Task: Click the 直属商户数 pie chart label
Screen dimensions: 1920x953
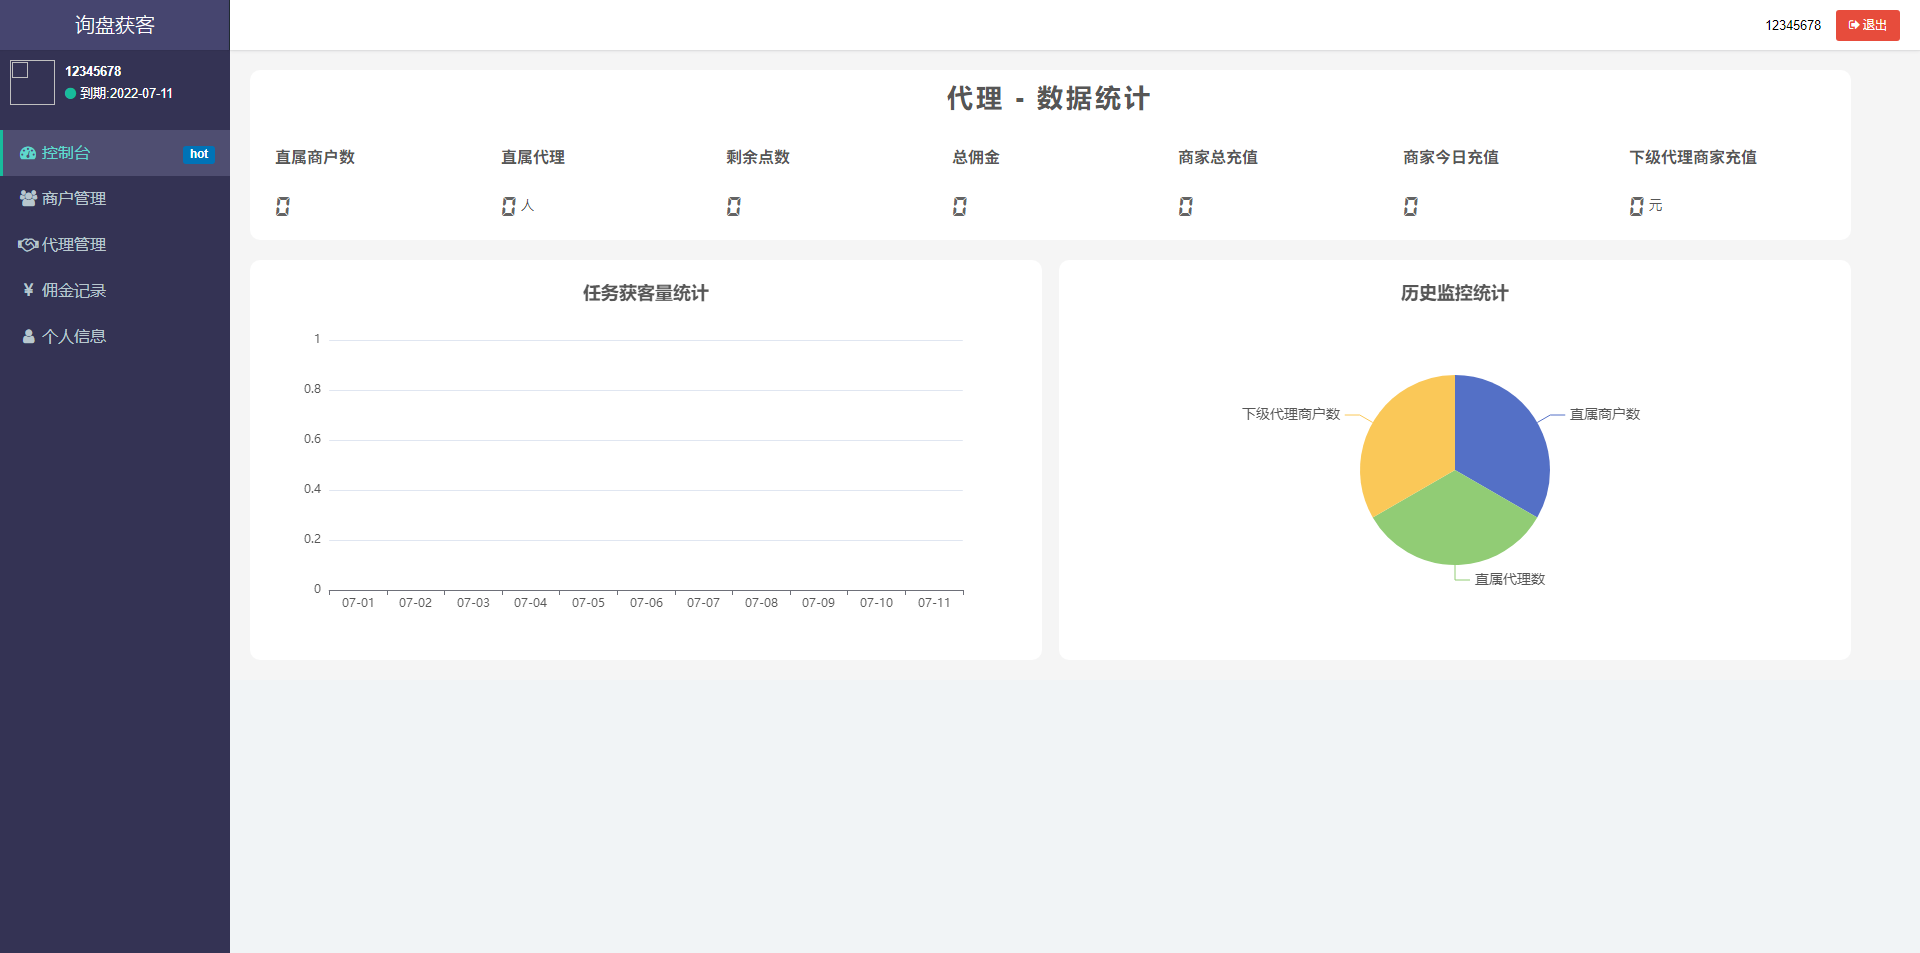Action: 1604,414
